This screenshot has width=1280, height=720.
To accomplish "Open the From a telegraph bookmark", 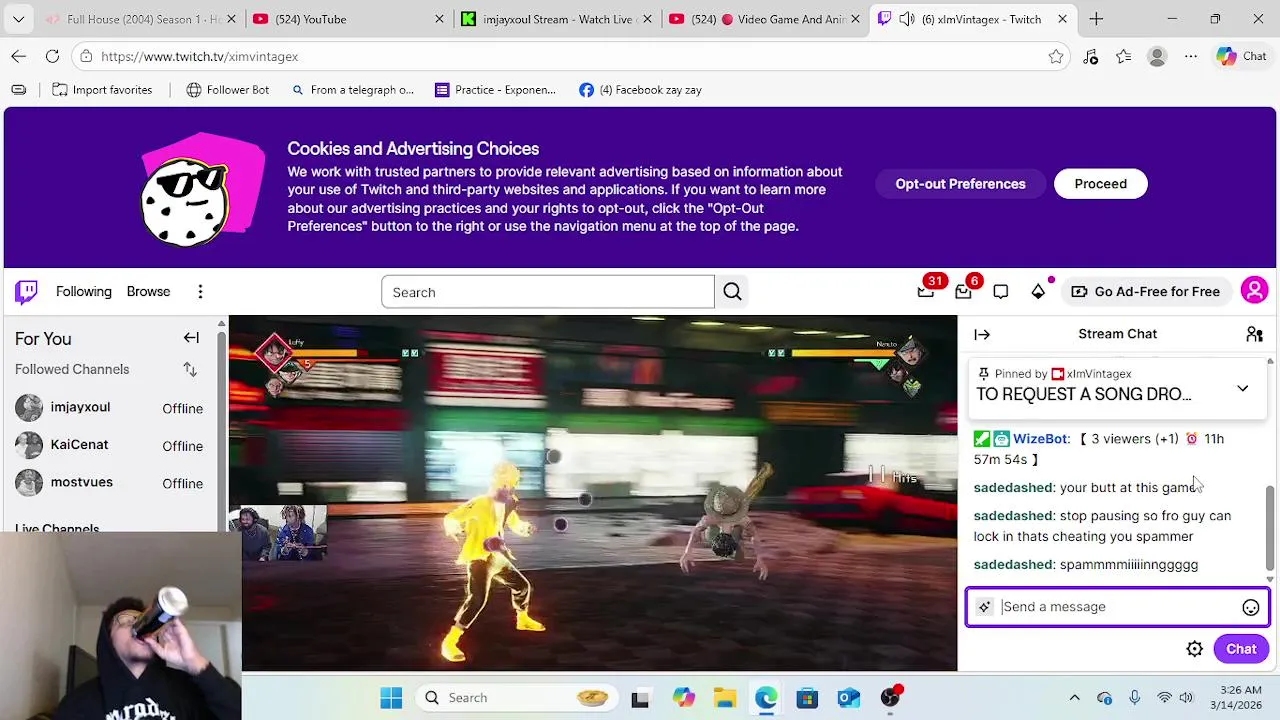I will (352, 90).
